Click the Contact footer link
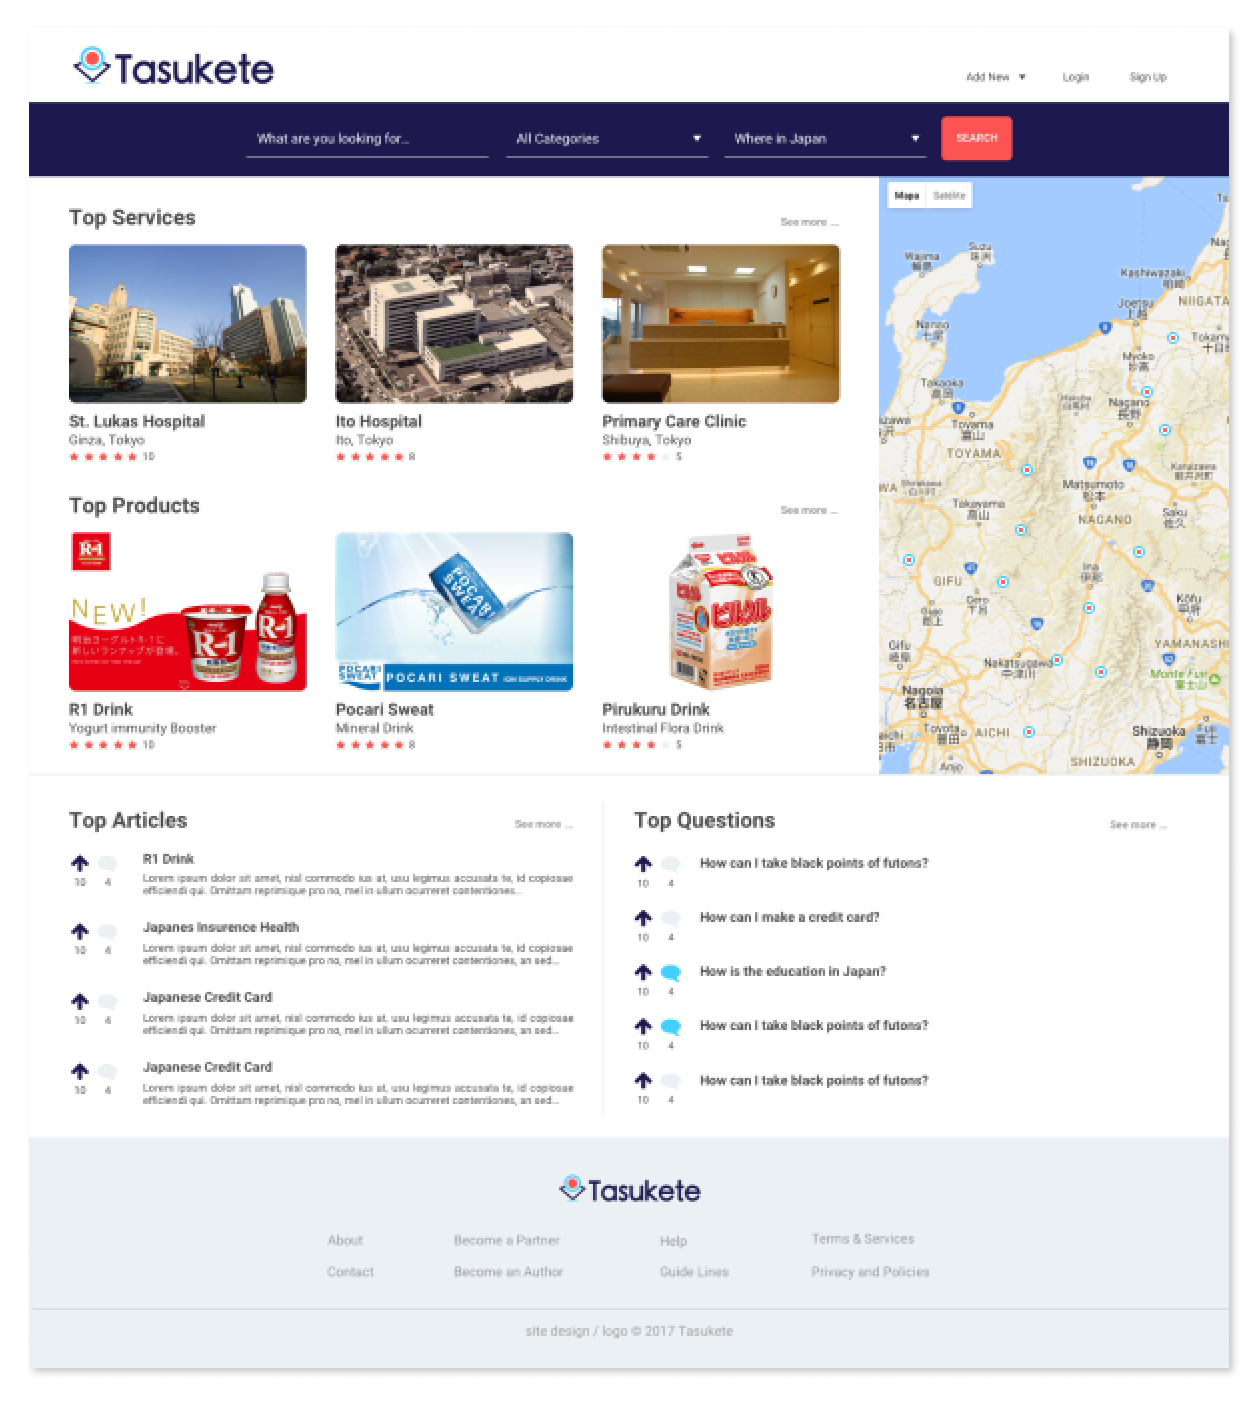The width and height of the screenshot is (1258, 1406). [x=350, y=1272]
